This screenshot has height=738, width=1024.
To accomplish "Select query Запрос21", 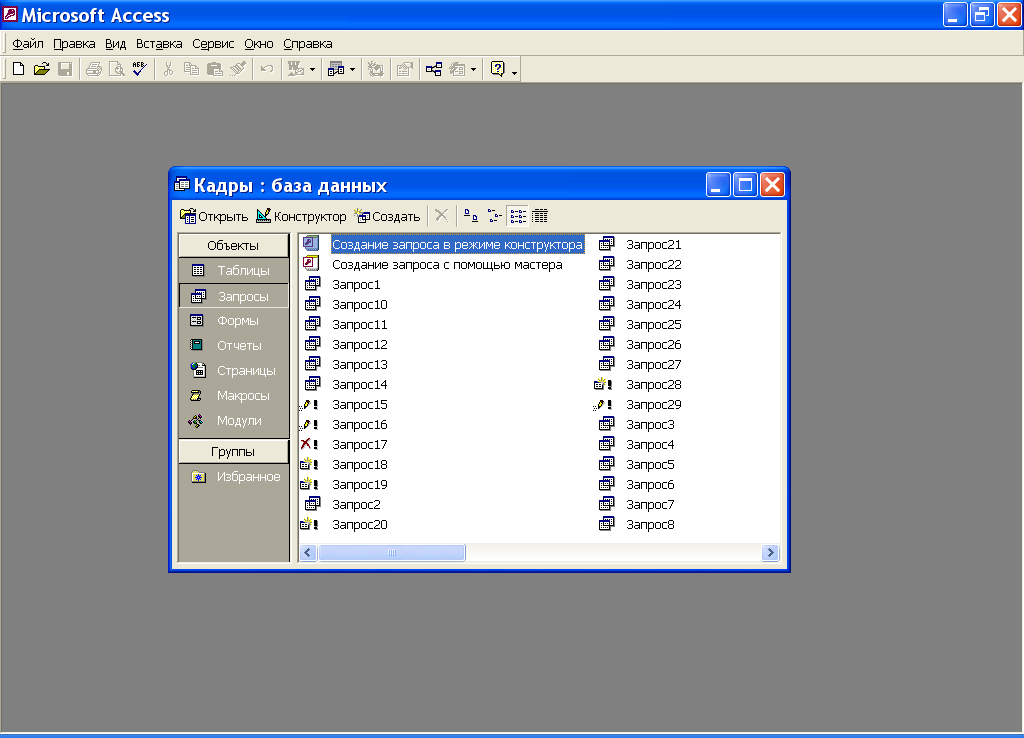I will click(653, 244).
